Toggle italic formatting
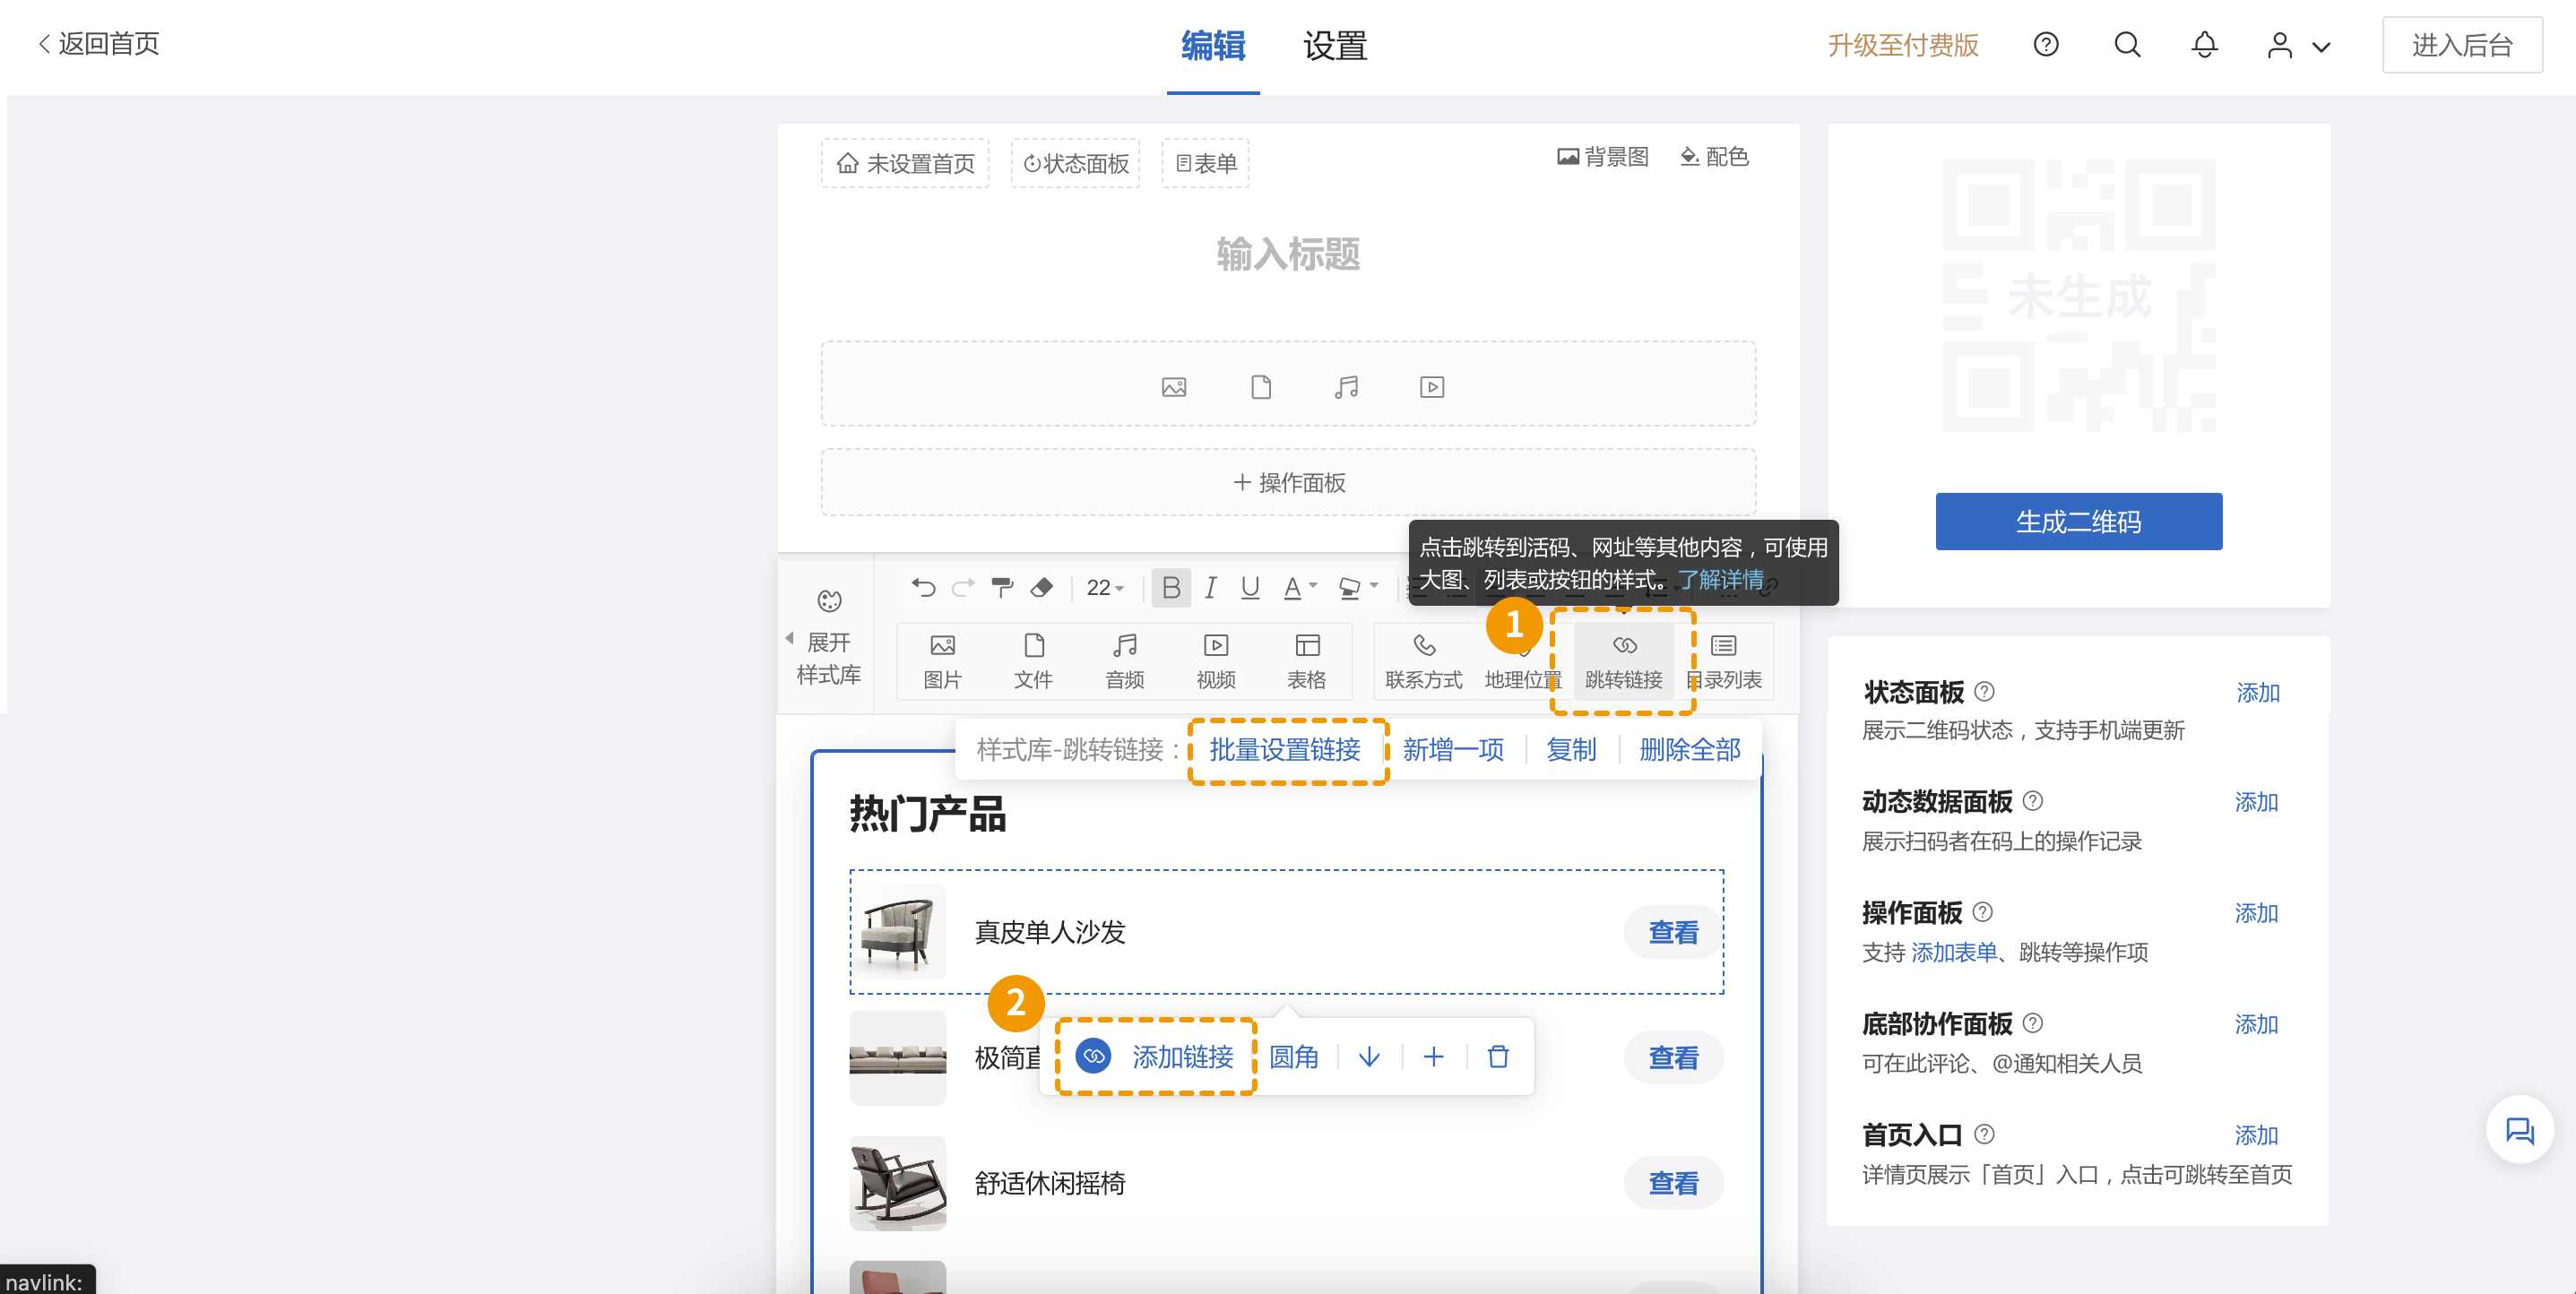The height and width of the screenshot is (1294, 2576). pos(1211,587)
